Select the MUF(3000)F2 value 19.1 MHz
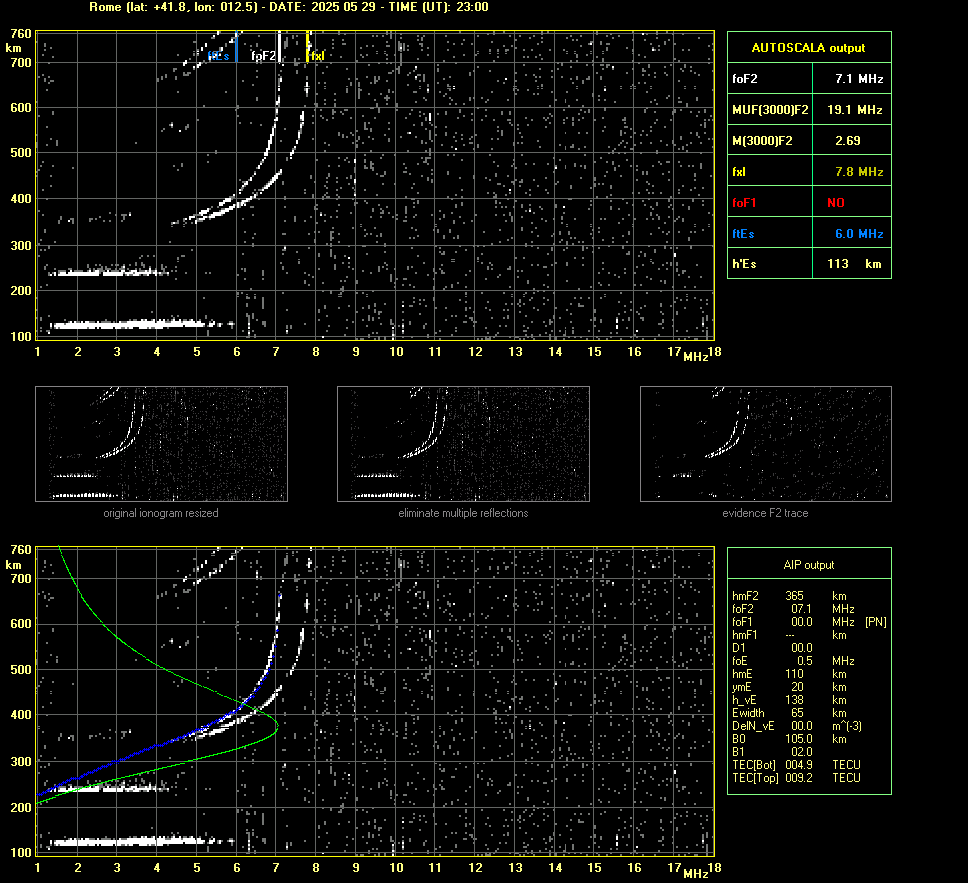 coord(854,109)
